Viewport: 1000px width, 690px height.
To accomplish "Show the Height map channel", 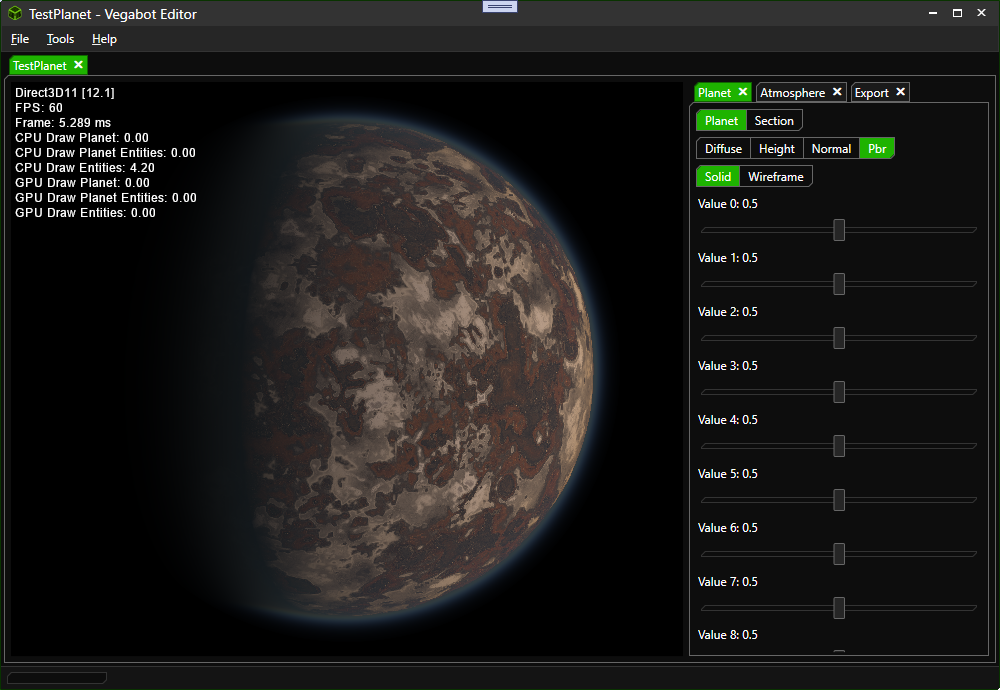I will pos(776,149).
